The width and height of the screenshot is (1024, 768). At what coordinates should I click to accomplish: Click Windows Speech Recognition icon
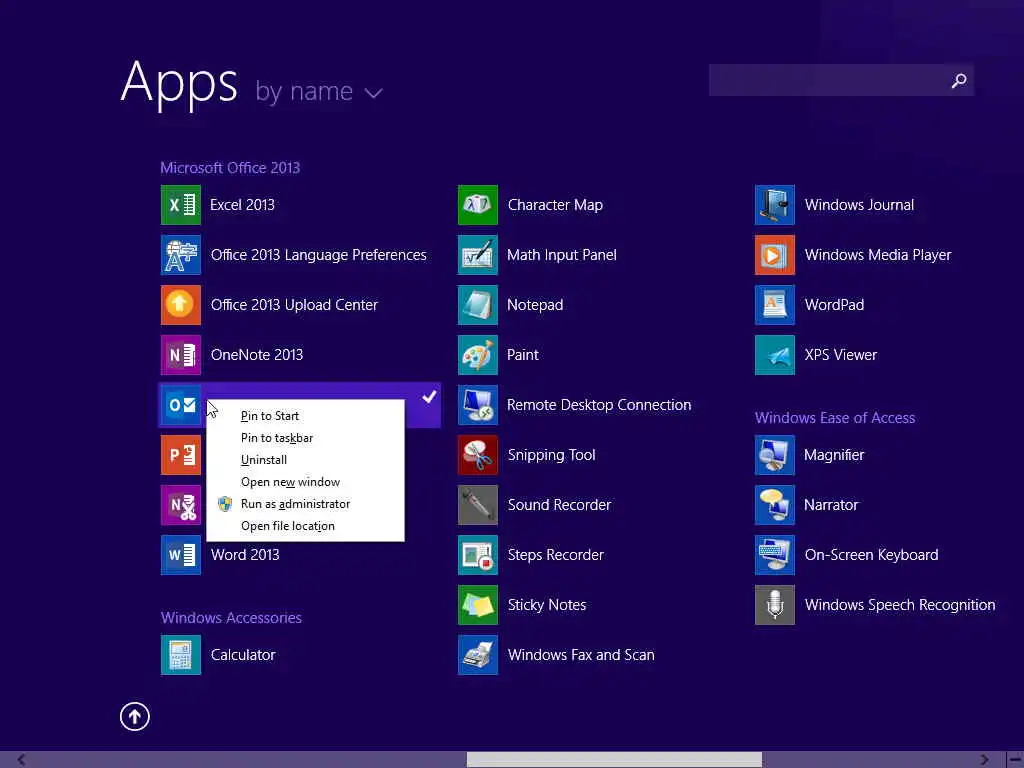coord(775,605)
